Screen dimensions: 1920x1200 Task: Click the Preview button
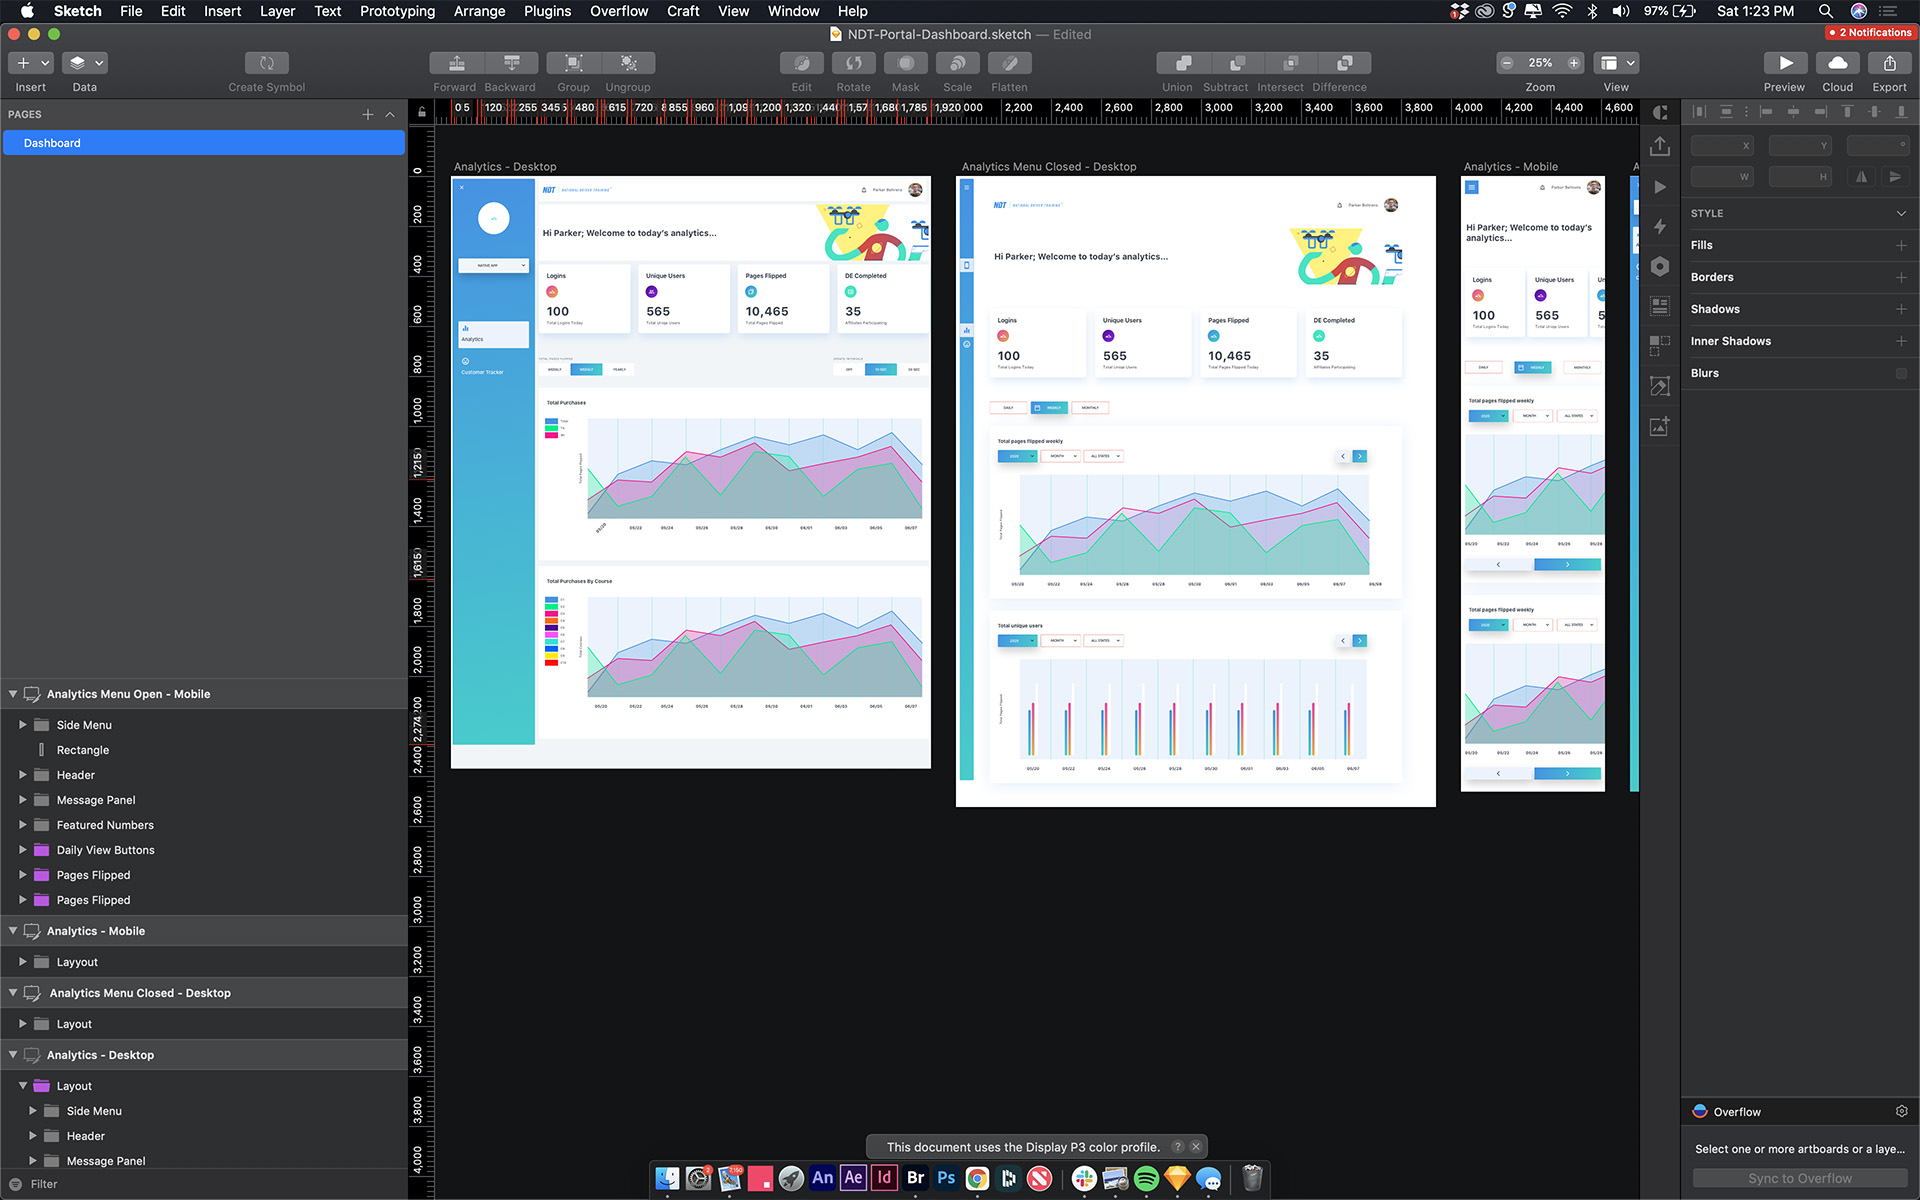[1784, 63]
